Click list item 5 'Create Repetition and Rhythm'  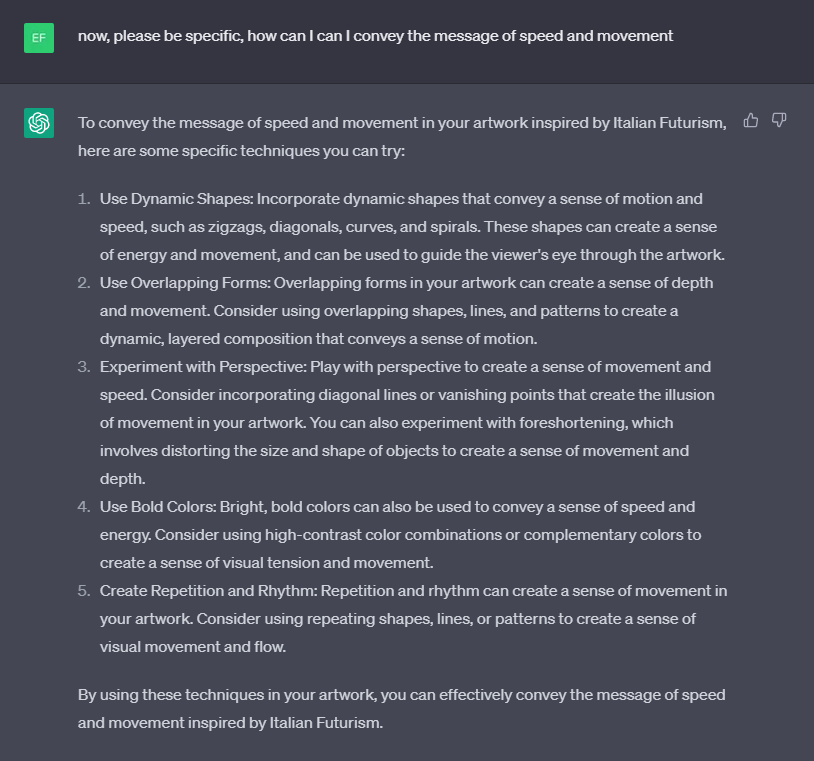[413, 619]
